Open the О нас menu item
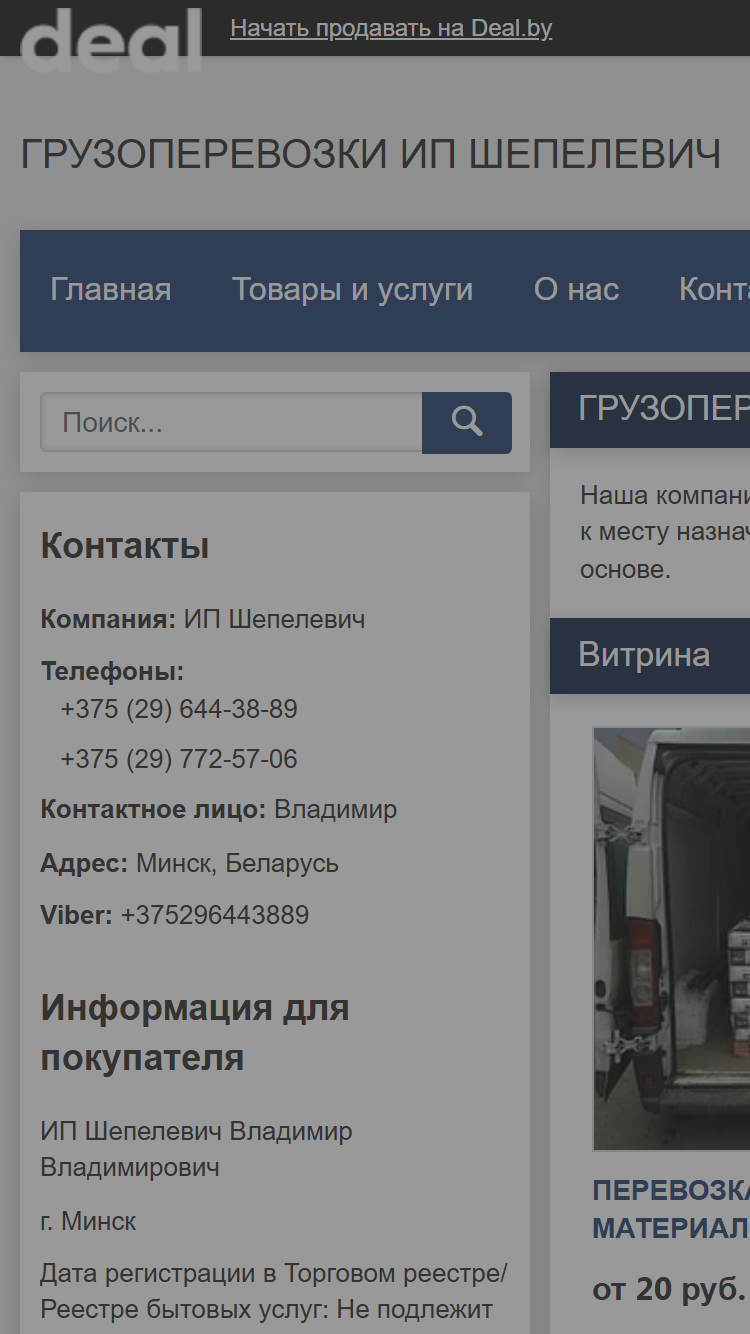Image resolution: width=750 pixels, height=1334 pixels. click(577, 290)
